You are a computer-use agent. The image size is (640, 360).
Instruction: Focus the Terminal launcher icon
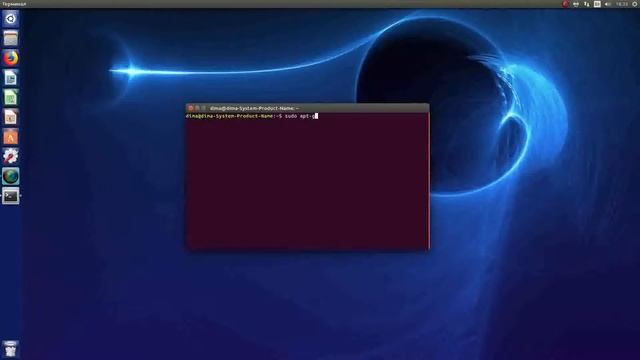[x=11, y=196]
